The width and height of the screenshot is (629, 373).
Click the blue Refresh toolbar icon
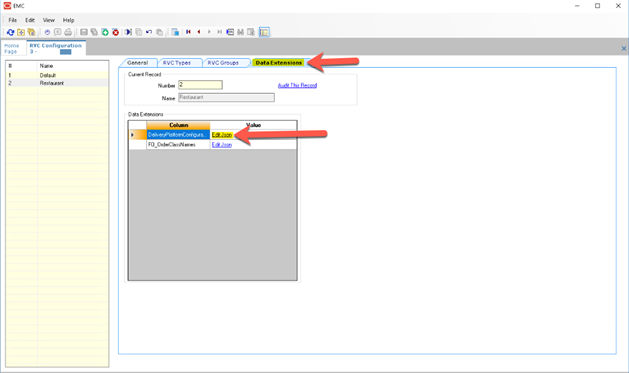click(10, 32)
